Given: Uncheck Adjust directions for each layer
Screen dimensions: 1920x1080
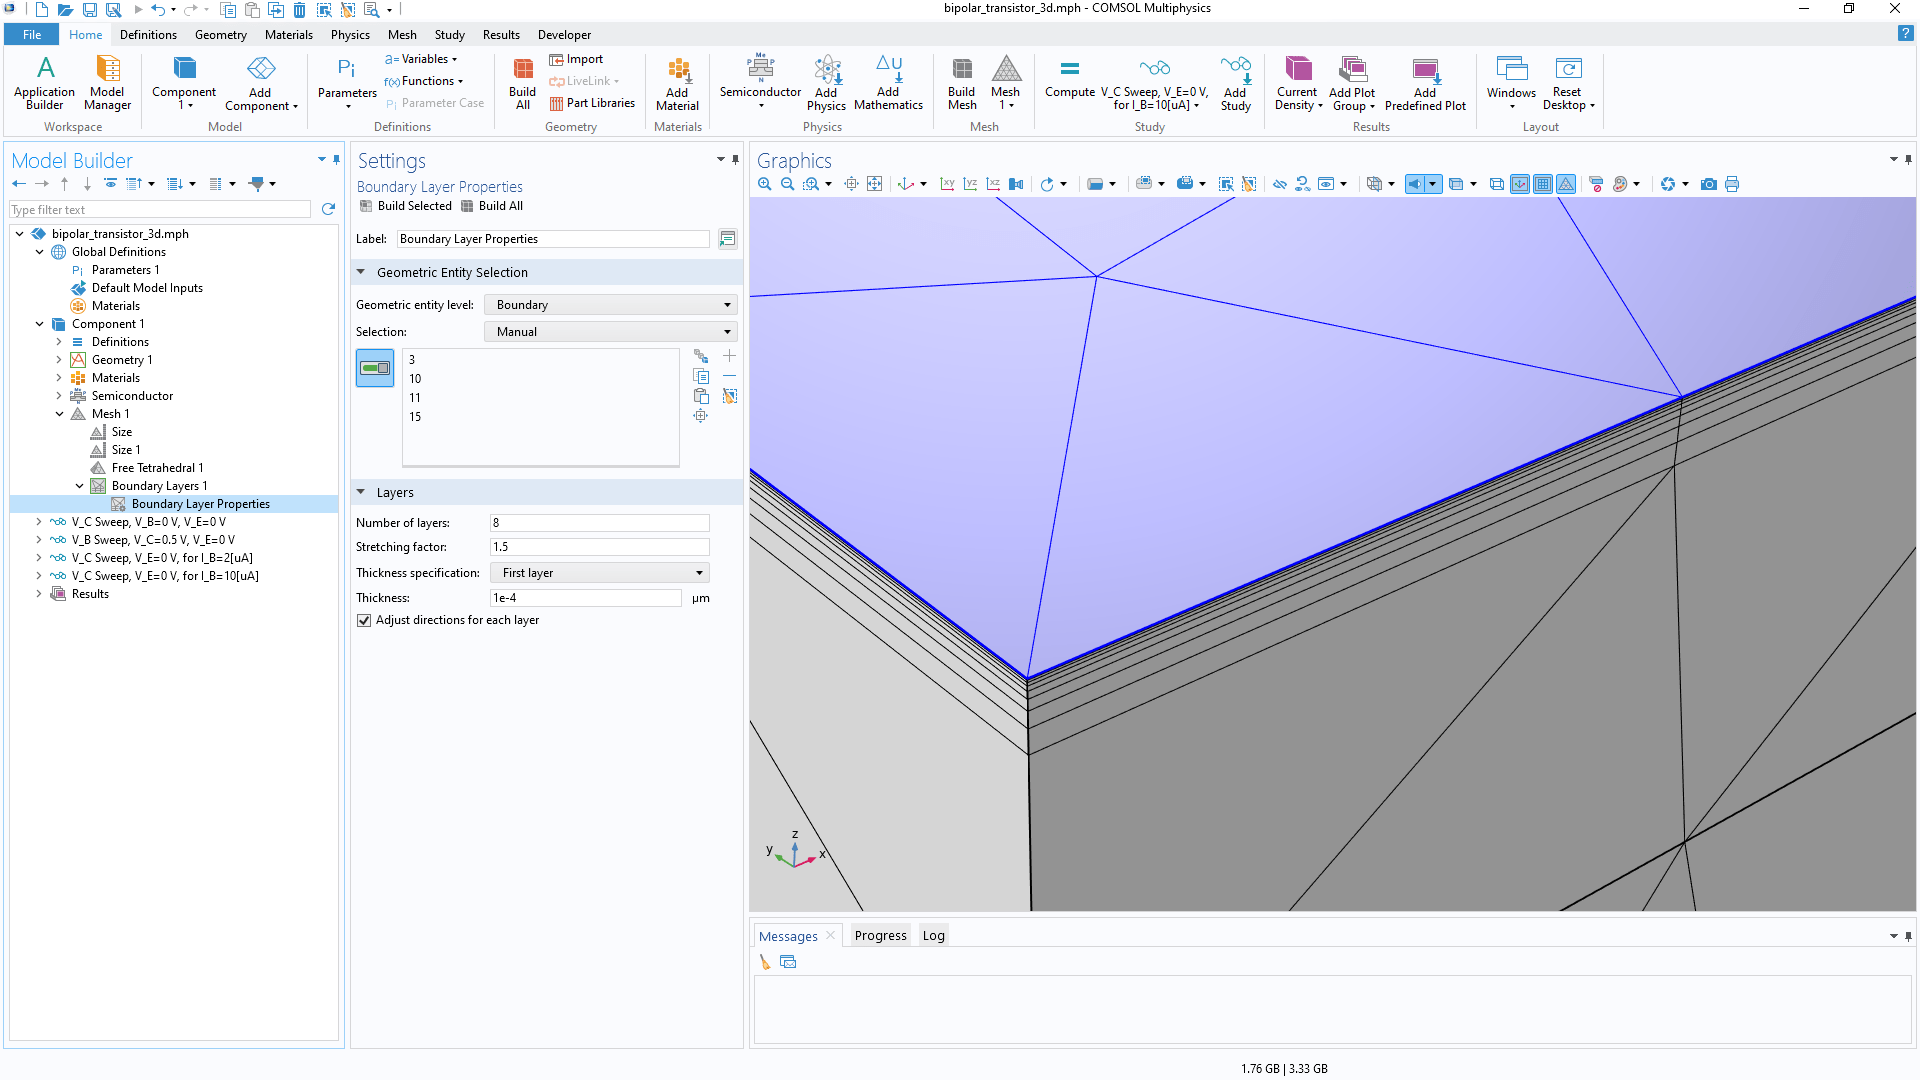Looking at the screenshot, I should click(364, 620).
